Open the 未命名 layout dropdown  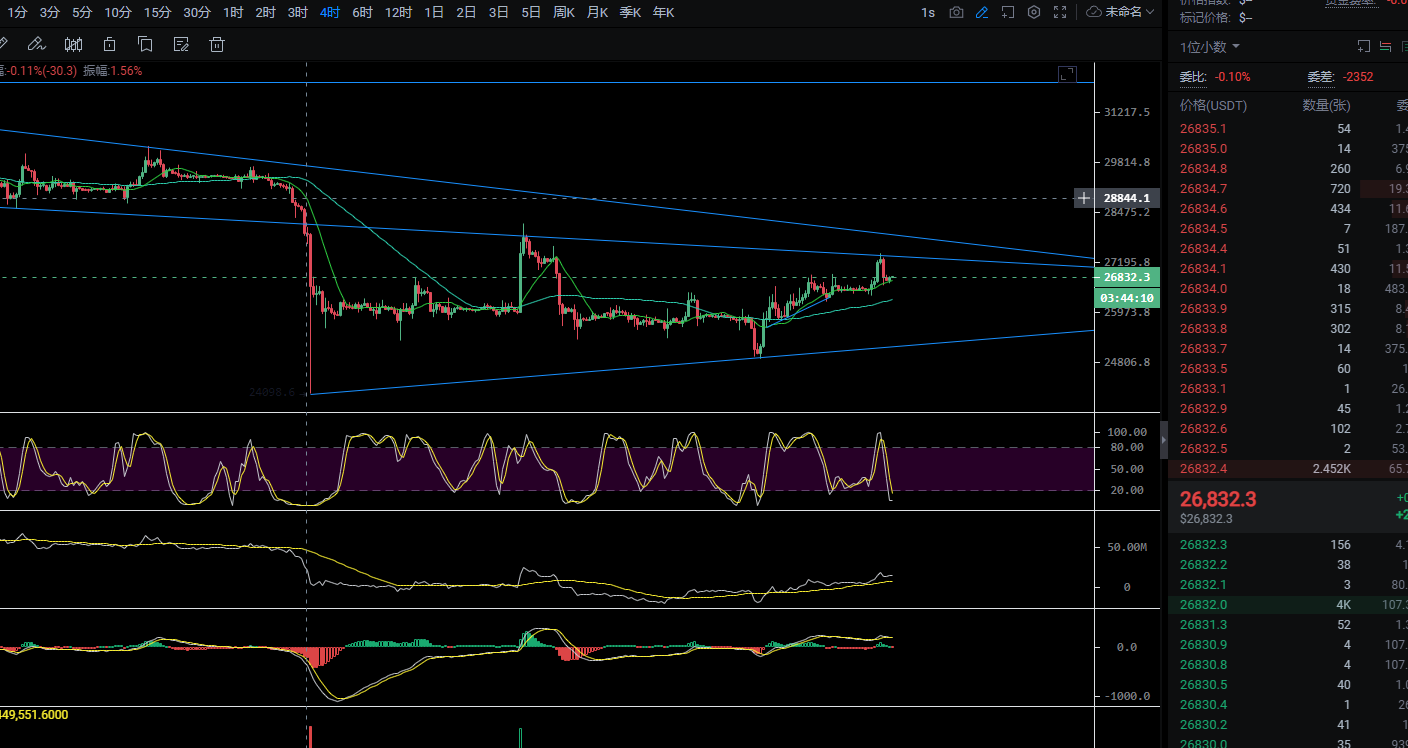coord(1120,12)
